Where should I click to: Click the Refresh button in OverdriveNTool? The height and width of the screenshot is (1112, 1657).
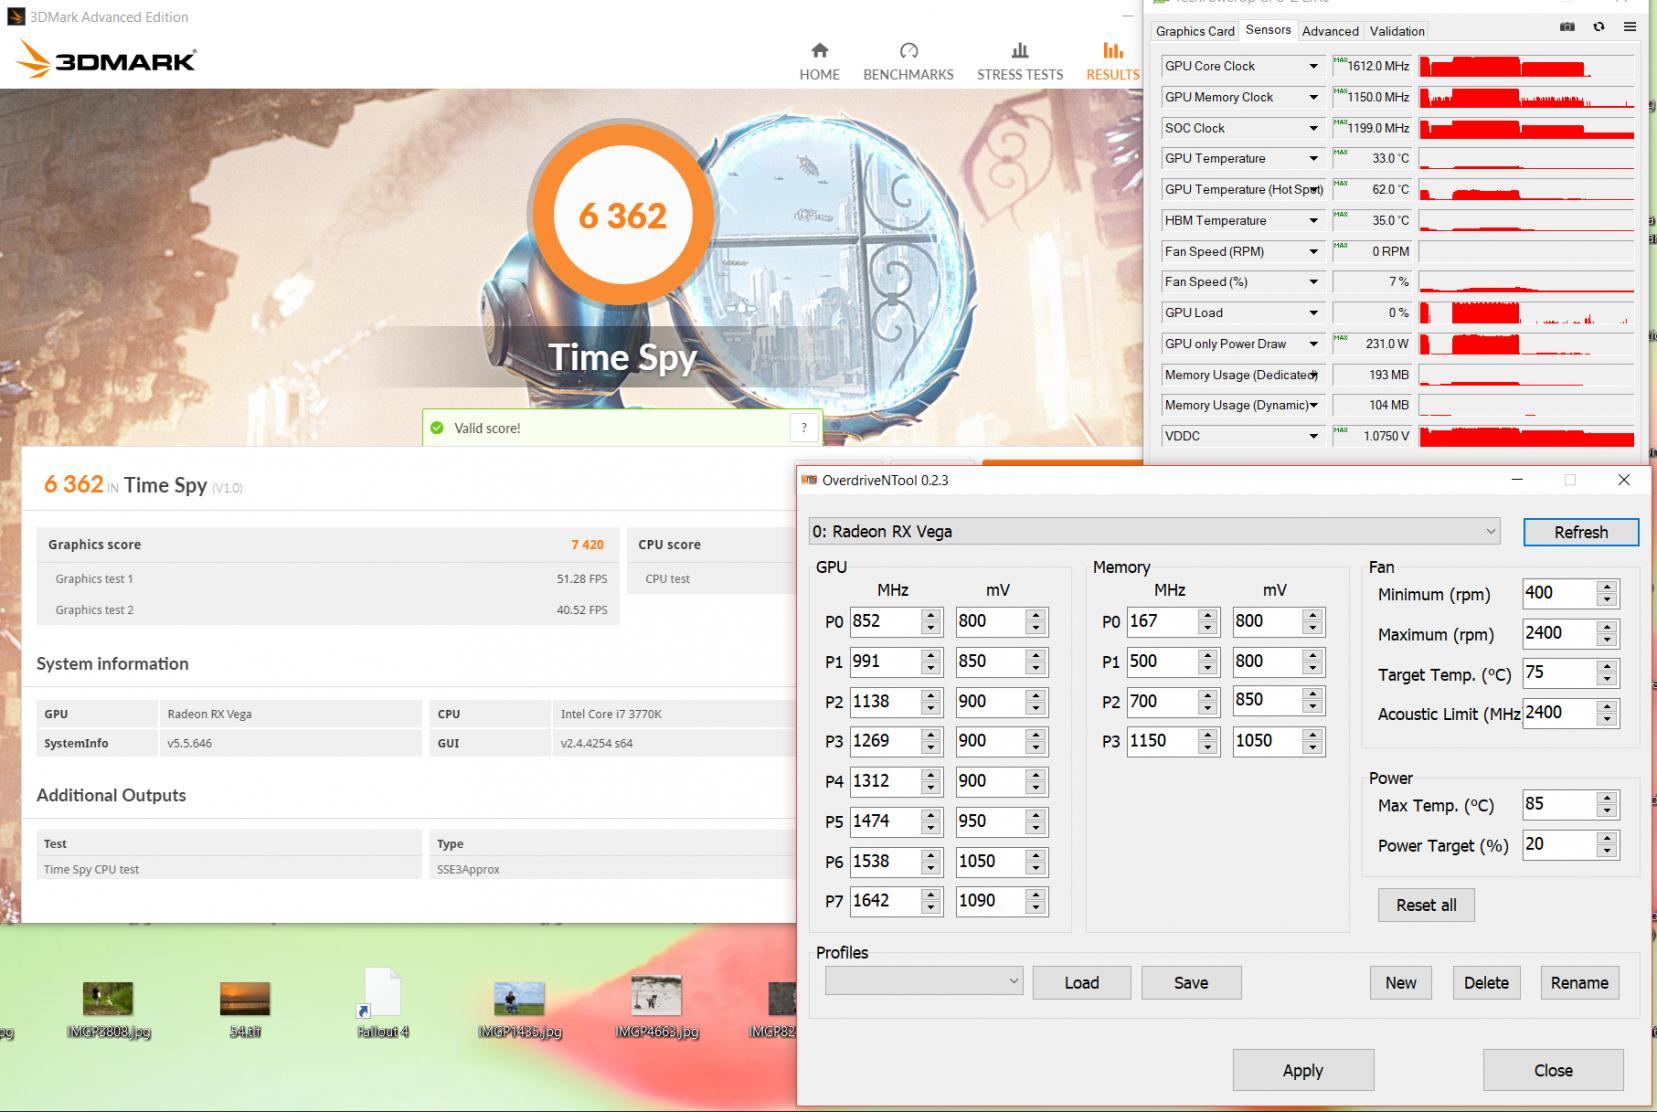click(1581, 532)
